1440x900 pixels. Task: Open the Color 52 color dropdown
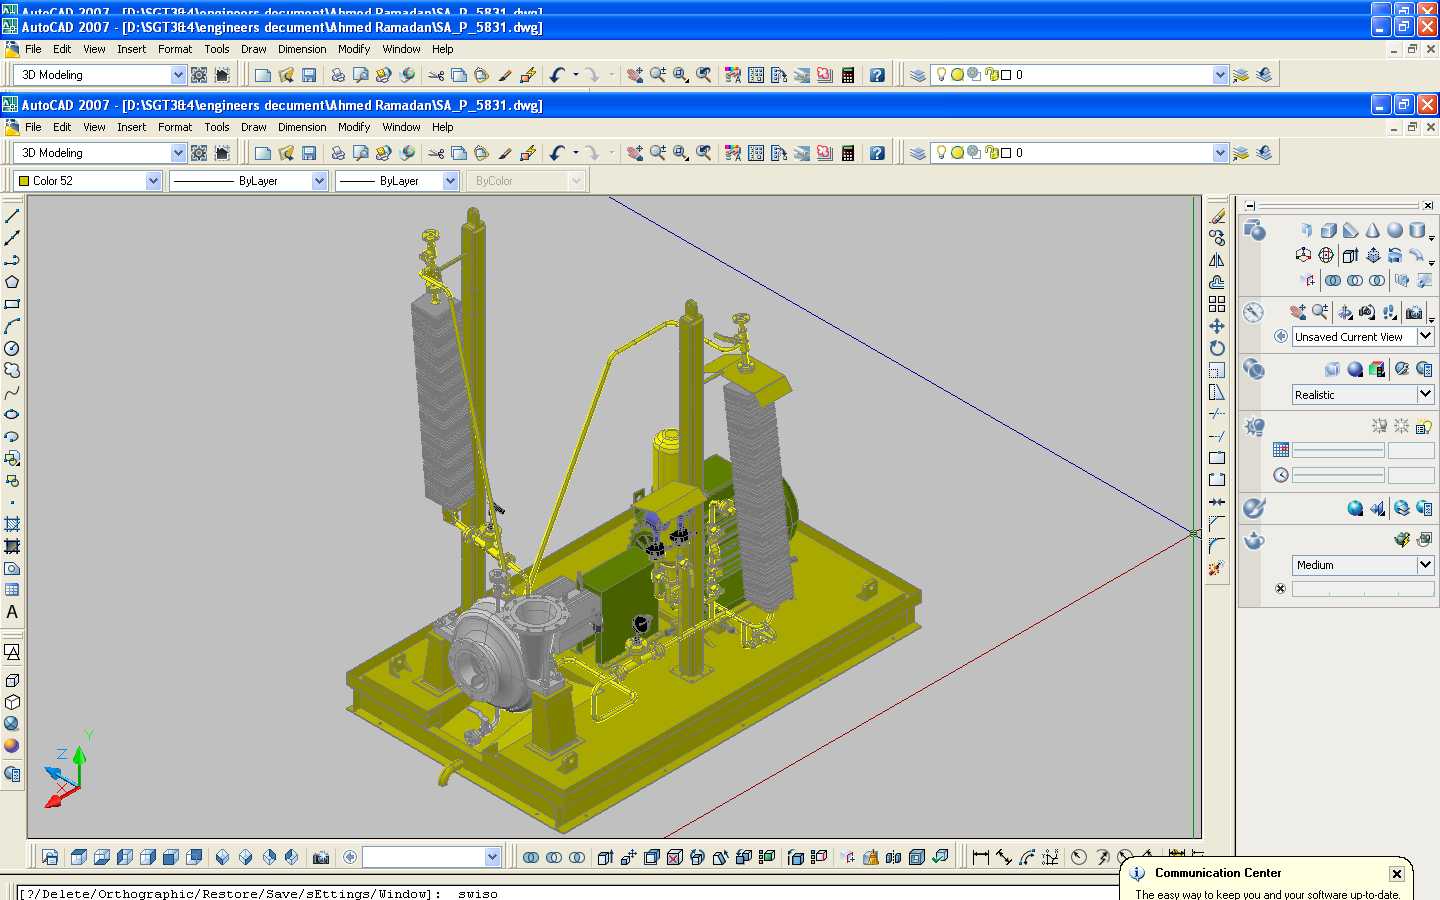tap(153, 181)
